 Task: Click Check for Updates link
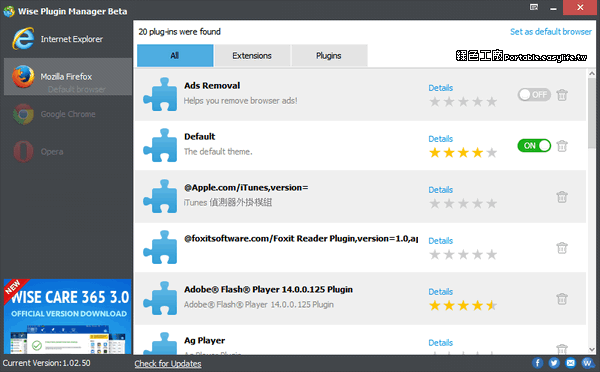pos(168,364)
